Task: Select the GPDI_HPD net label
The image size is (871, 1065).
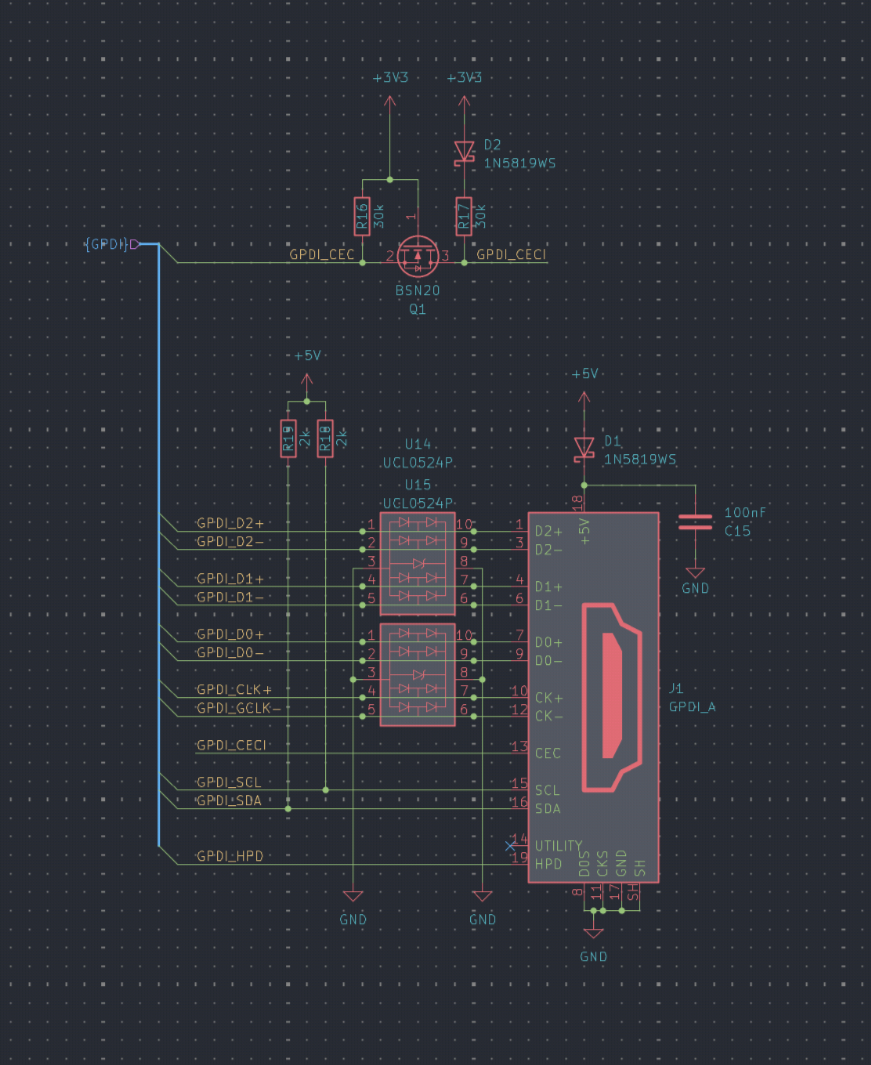Action: [230, 856]
